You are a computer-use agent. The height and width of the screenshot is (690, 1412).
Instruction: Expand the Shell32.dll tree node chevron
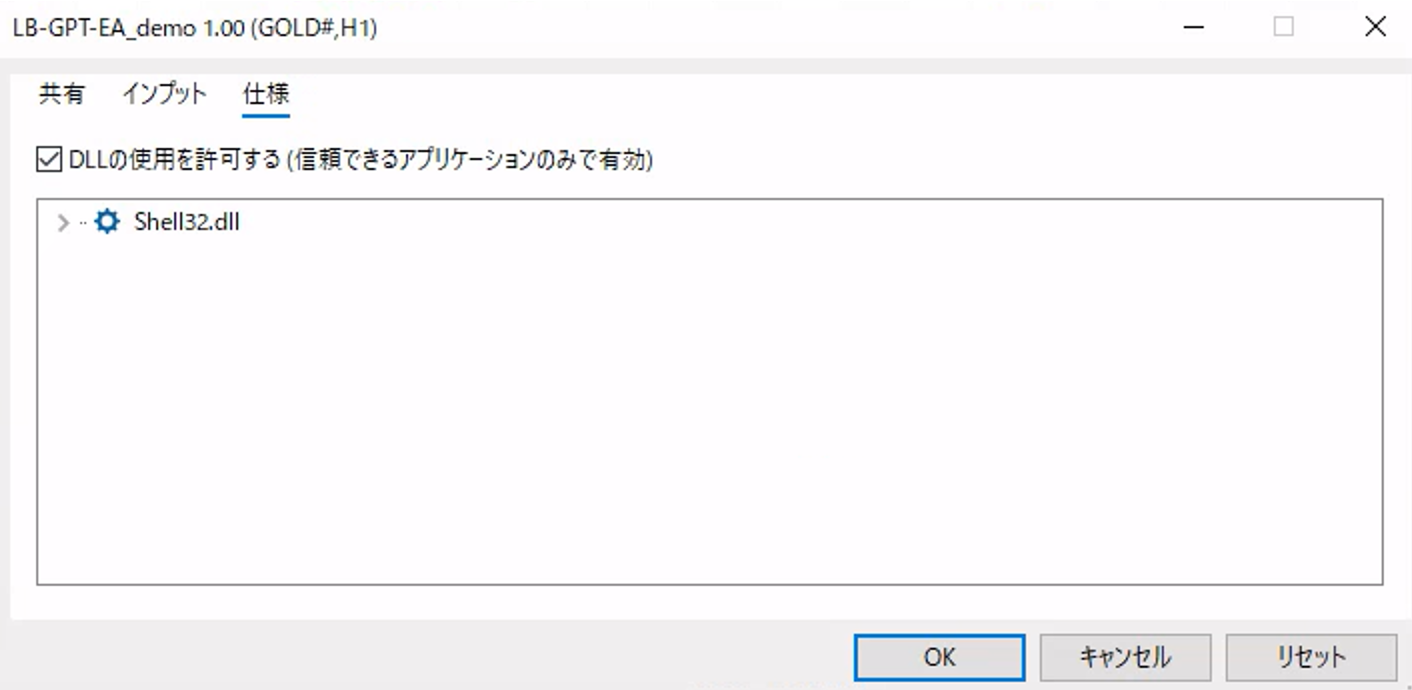(64, 223)
